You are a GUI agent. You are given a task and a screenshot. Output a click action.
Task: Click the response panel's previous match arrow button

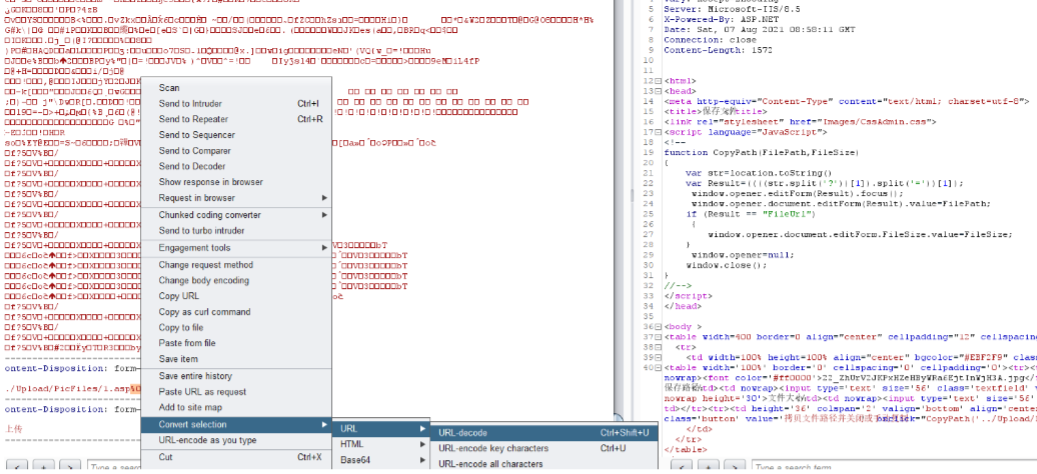click(682, 467)
